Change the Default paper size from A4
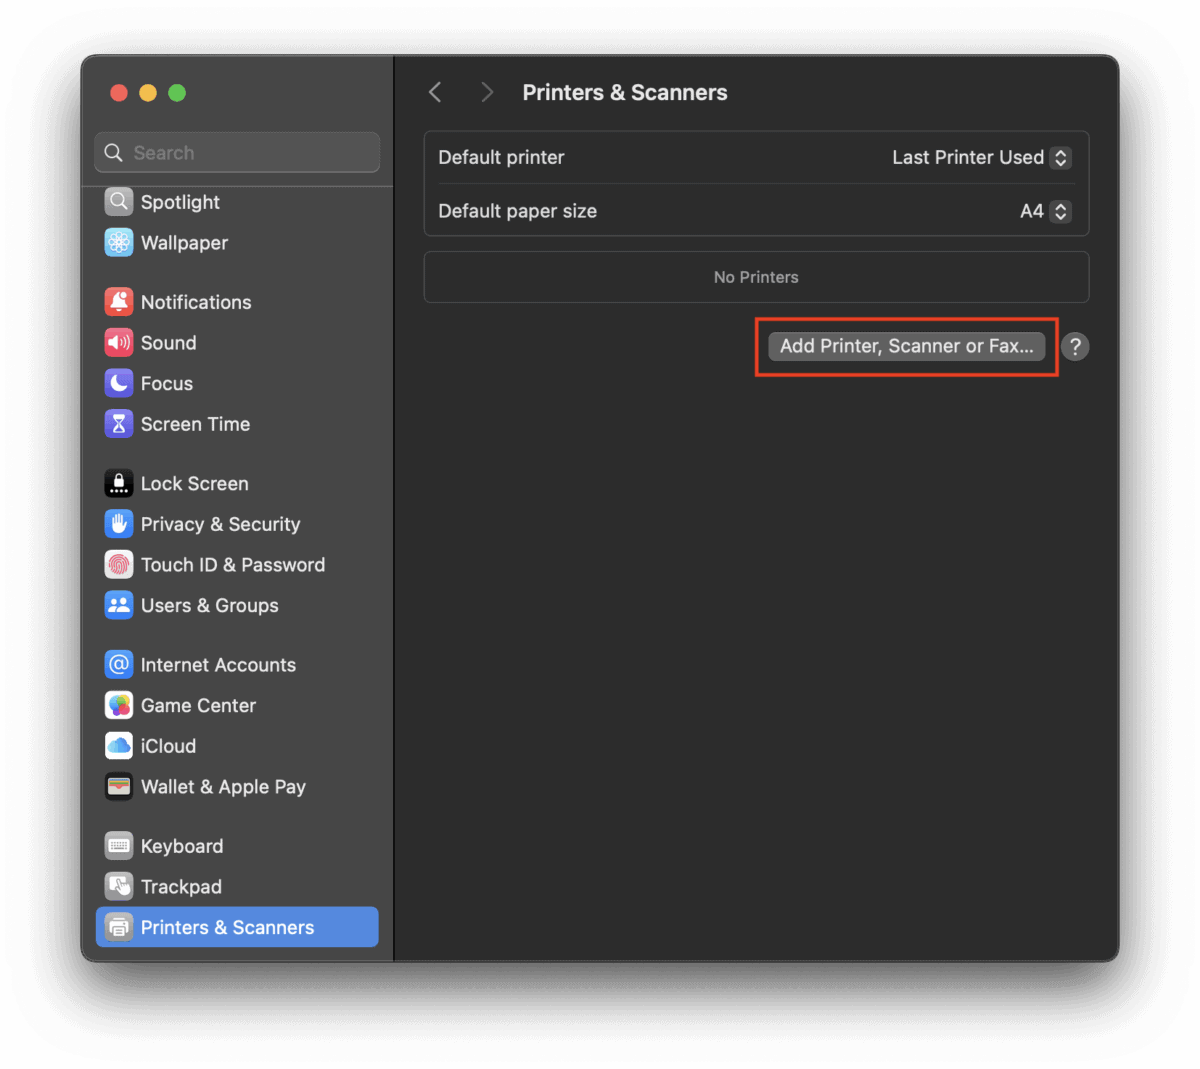The height and width of the screenshot is (1069, 1200). click(1043, 211)
